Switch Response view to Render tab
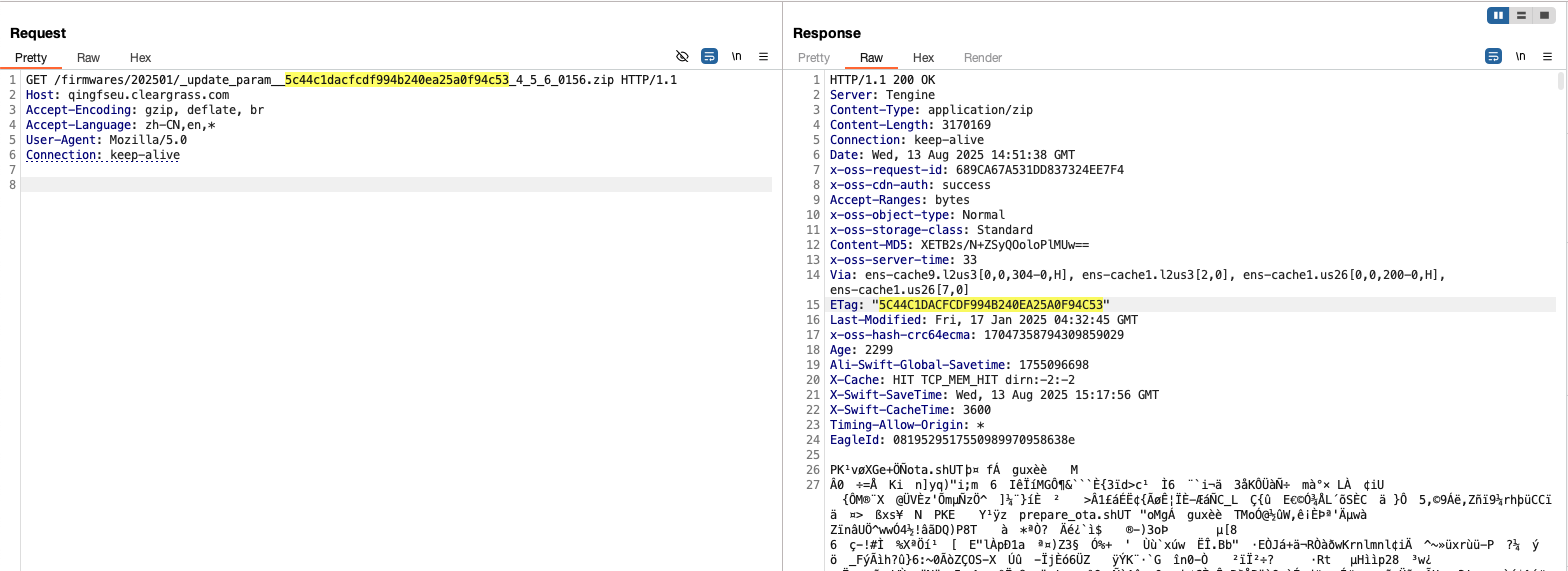Viewport: 1568px width, 571px height. (x=983, y=58)
